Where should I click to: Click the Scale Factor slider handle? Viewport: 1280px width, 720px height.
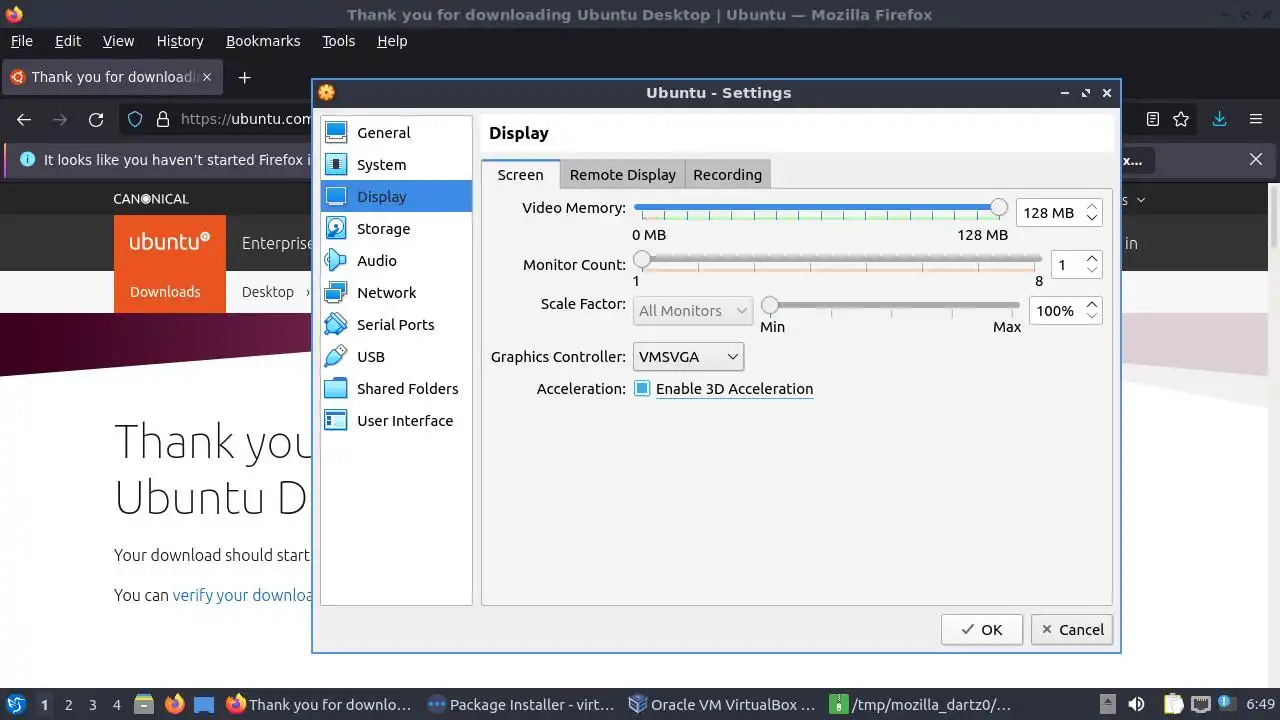770,305
